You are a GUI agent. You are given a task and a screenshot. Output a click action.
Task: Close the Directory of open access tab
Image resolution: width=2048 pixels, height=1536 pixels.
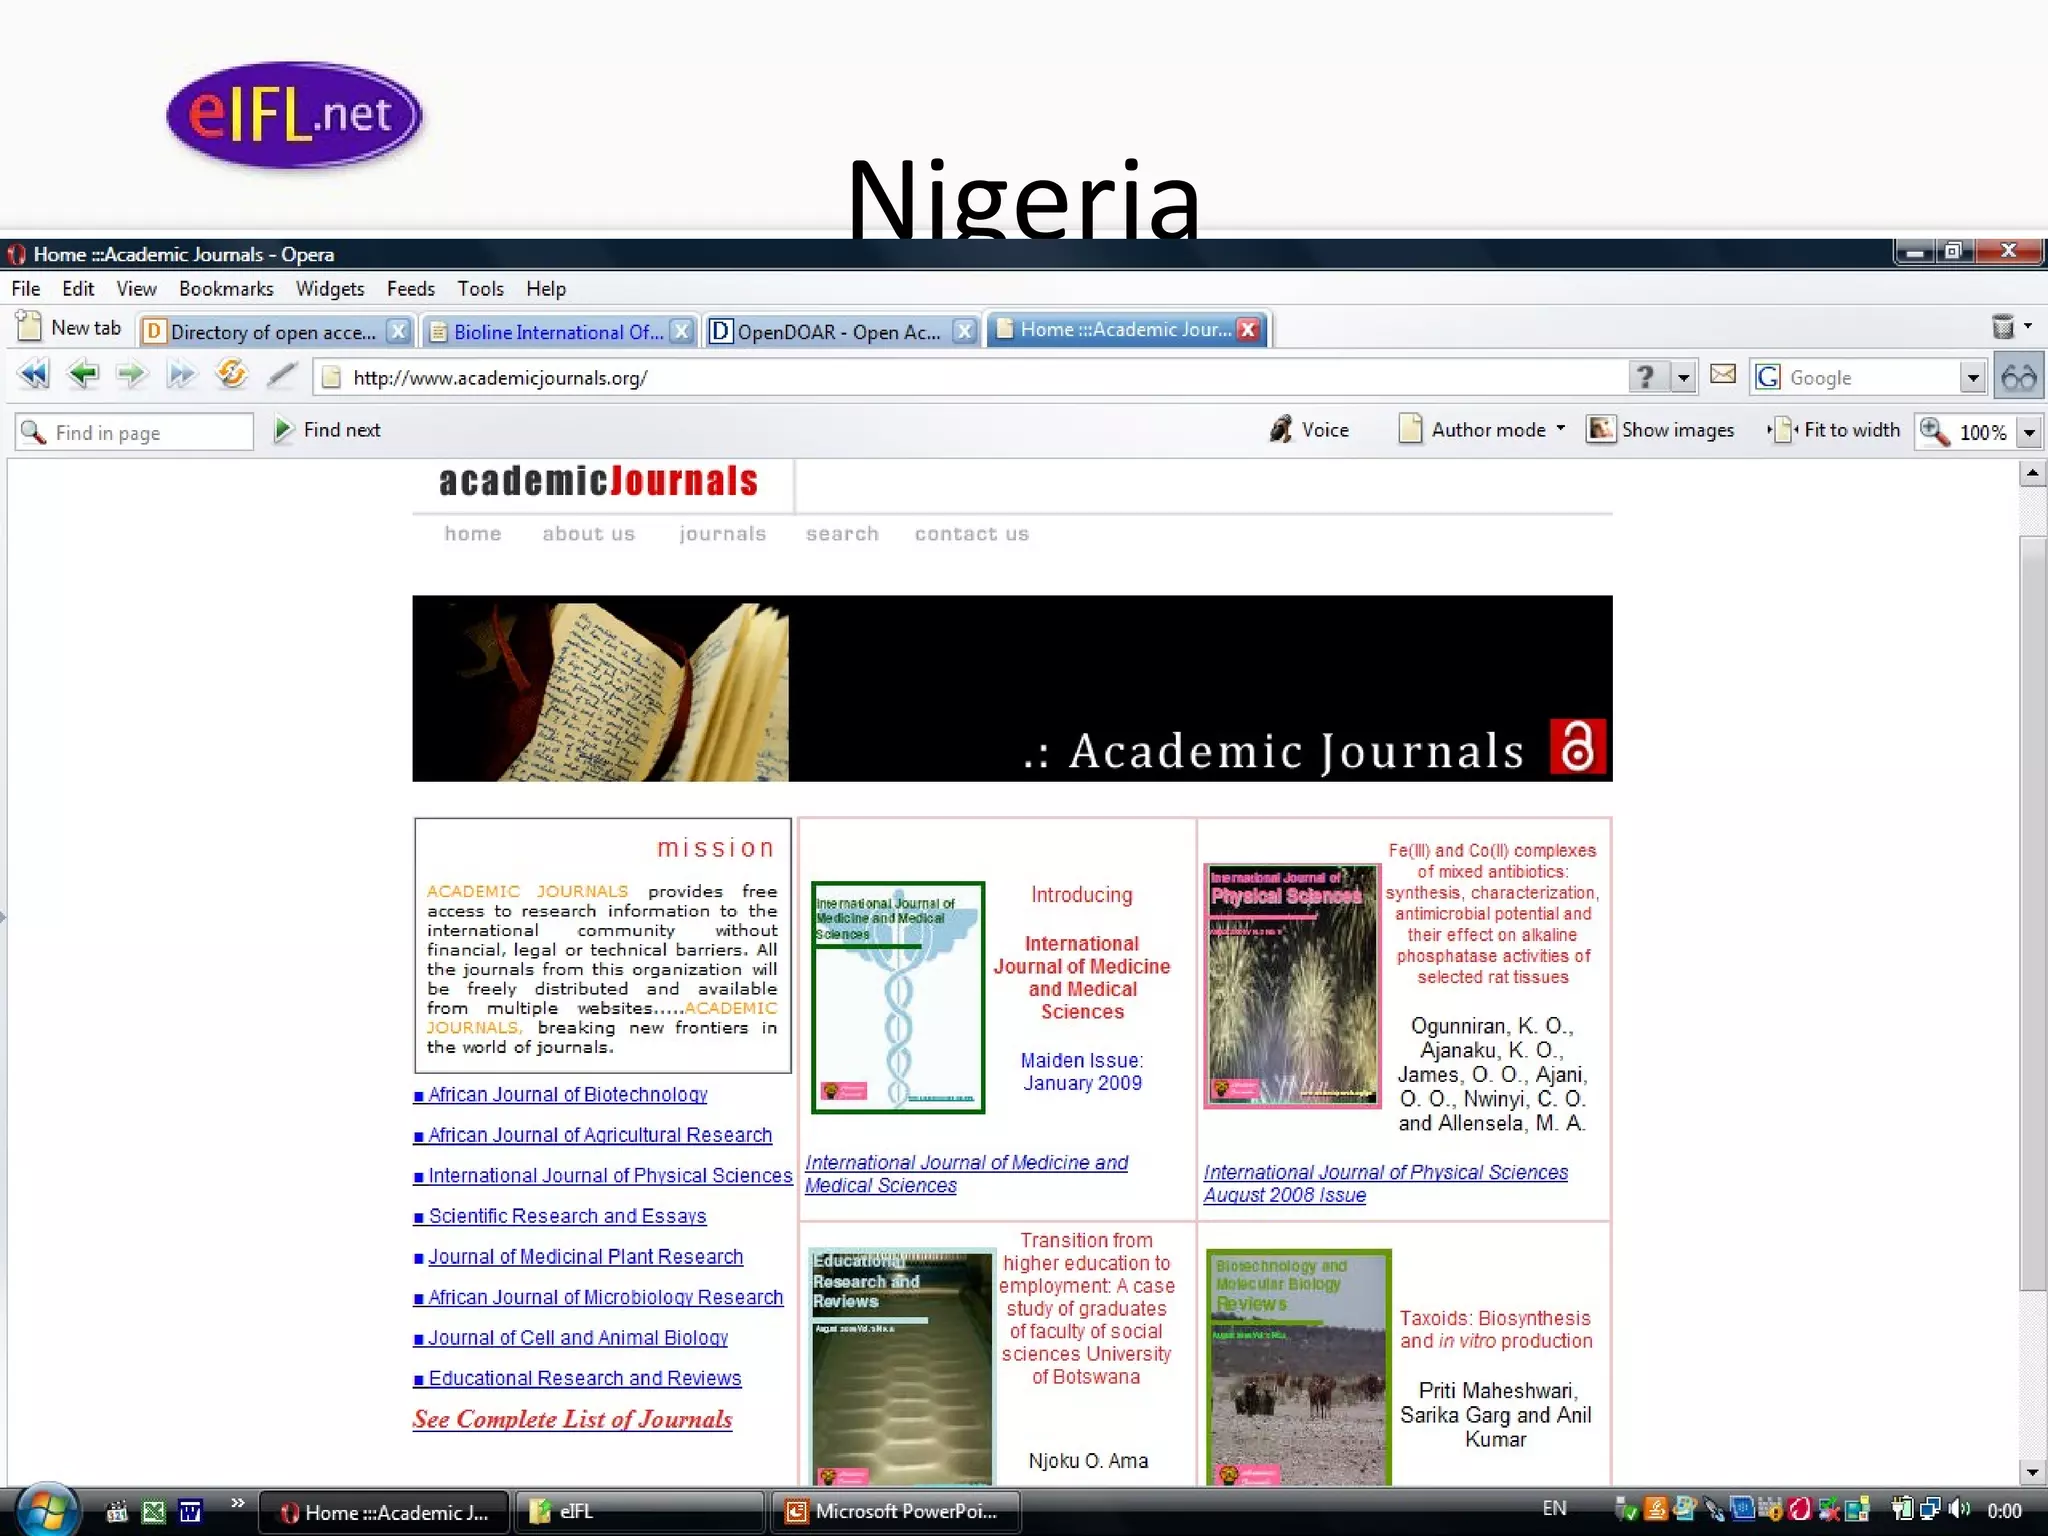point(398,331)
